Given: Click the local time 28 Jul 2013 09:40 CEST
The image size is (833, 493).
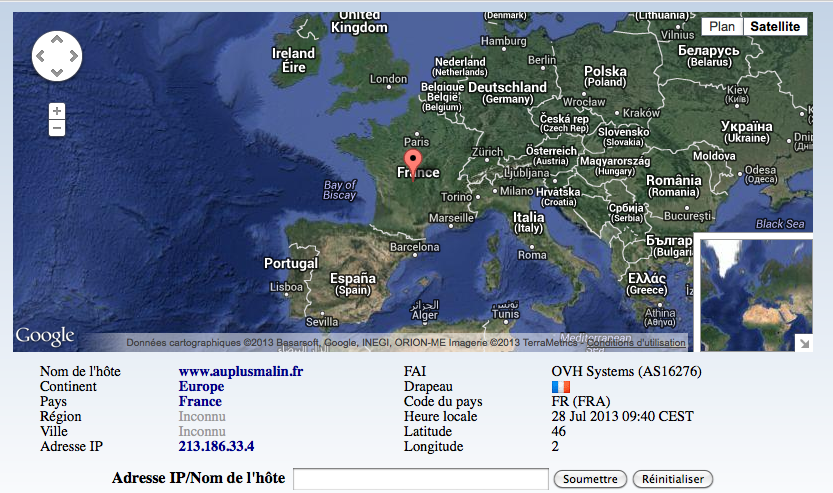Looking at the screenshot, I should click(623, 416).
